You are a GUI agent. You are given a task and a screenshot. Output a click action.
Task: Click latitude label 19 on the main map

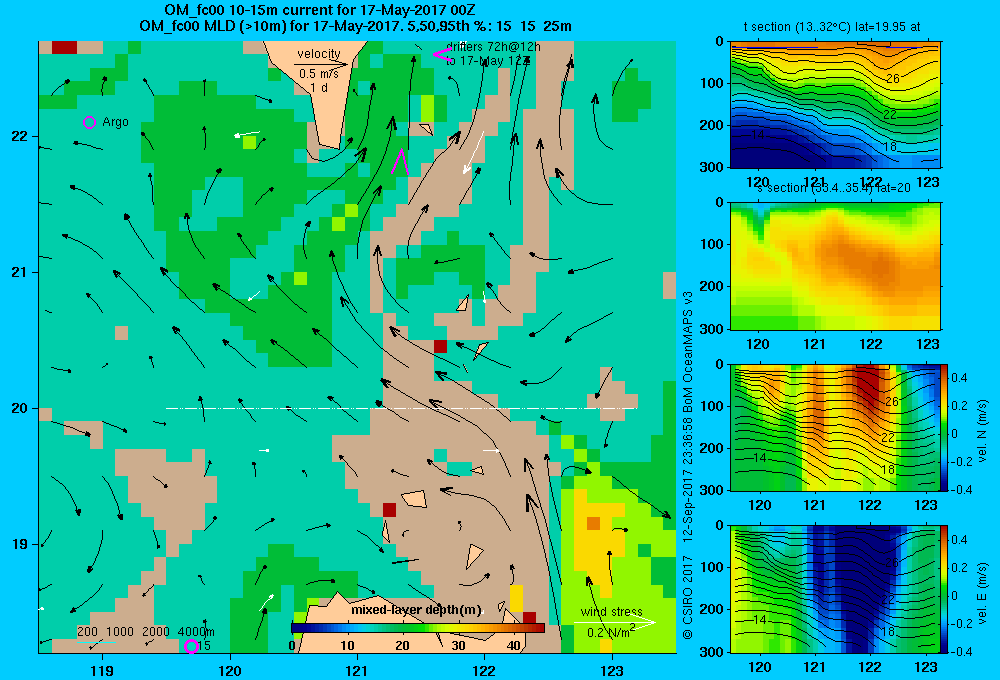tap(20, 544)
